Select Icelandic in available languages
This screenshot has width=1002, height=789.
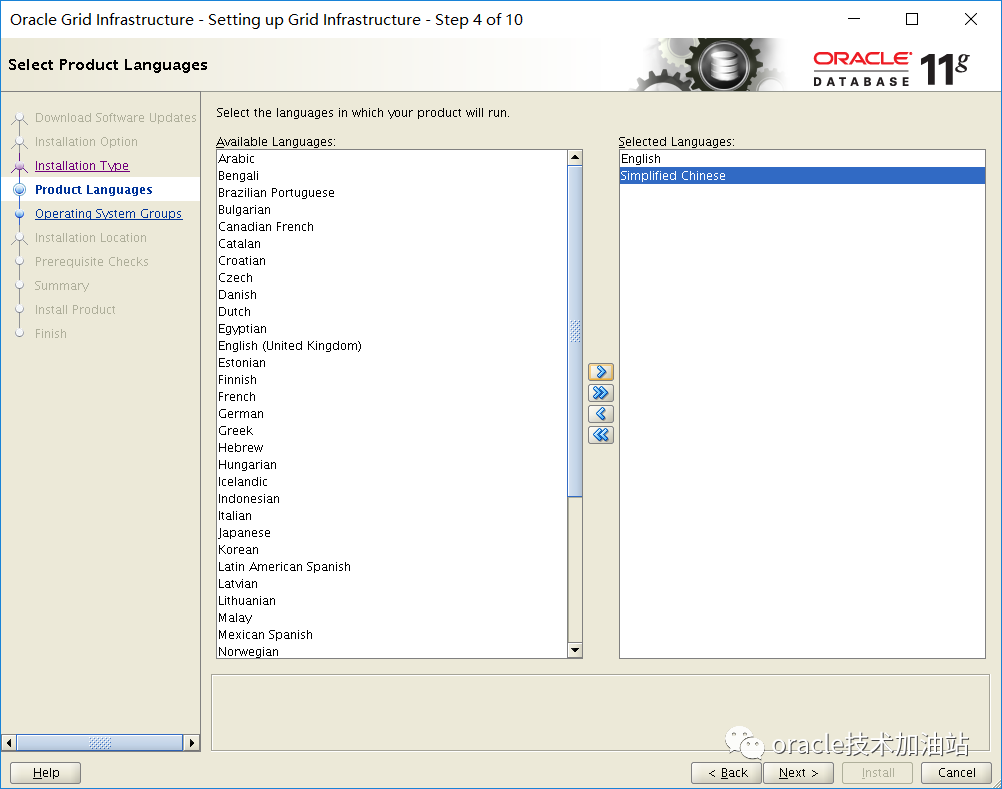[392, 482]
